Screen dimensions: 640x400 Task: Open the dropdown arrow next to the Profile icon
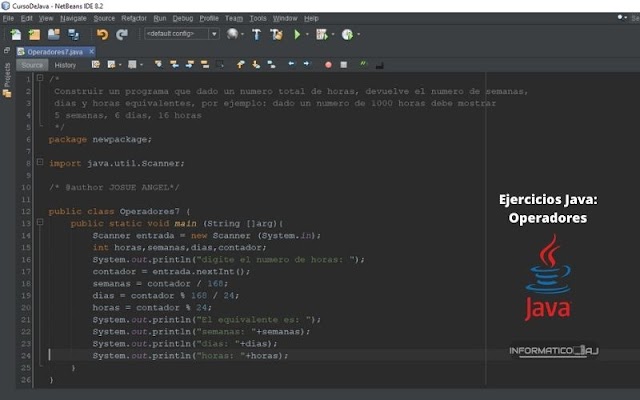pos(358,34)
